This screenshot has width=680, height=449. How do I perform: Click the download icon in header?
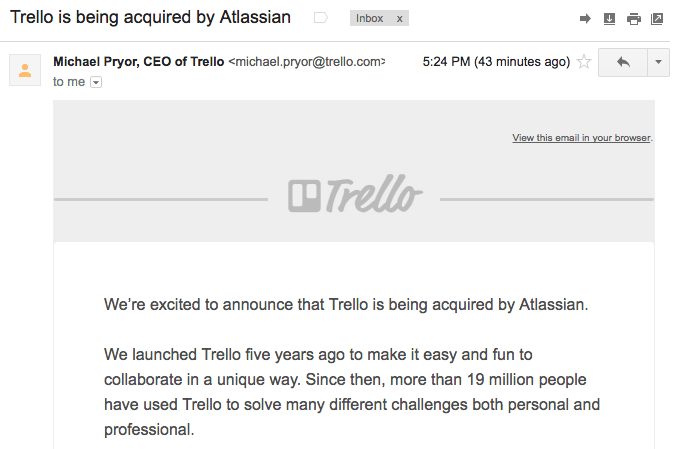610,19
